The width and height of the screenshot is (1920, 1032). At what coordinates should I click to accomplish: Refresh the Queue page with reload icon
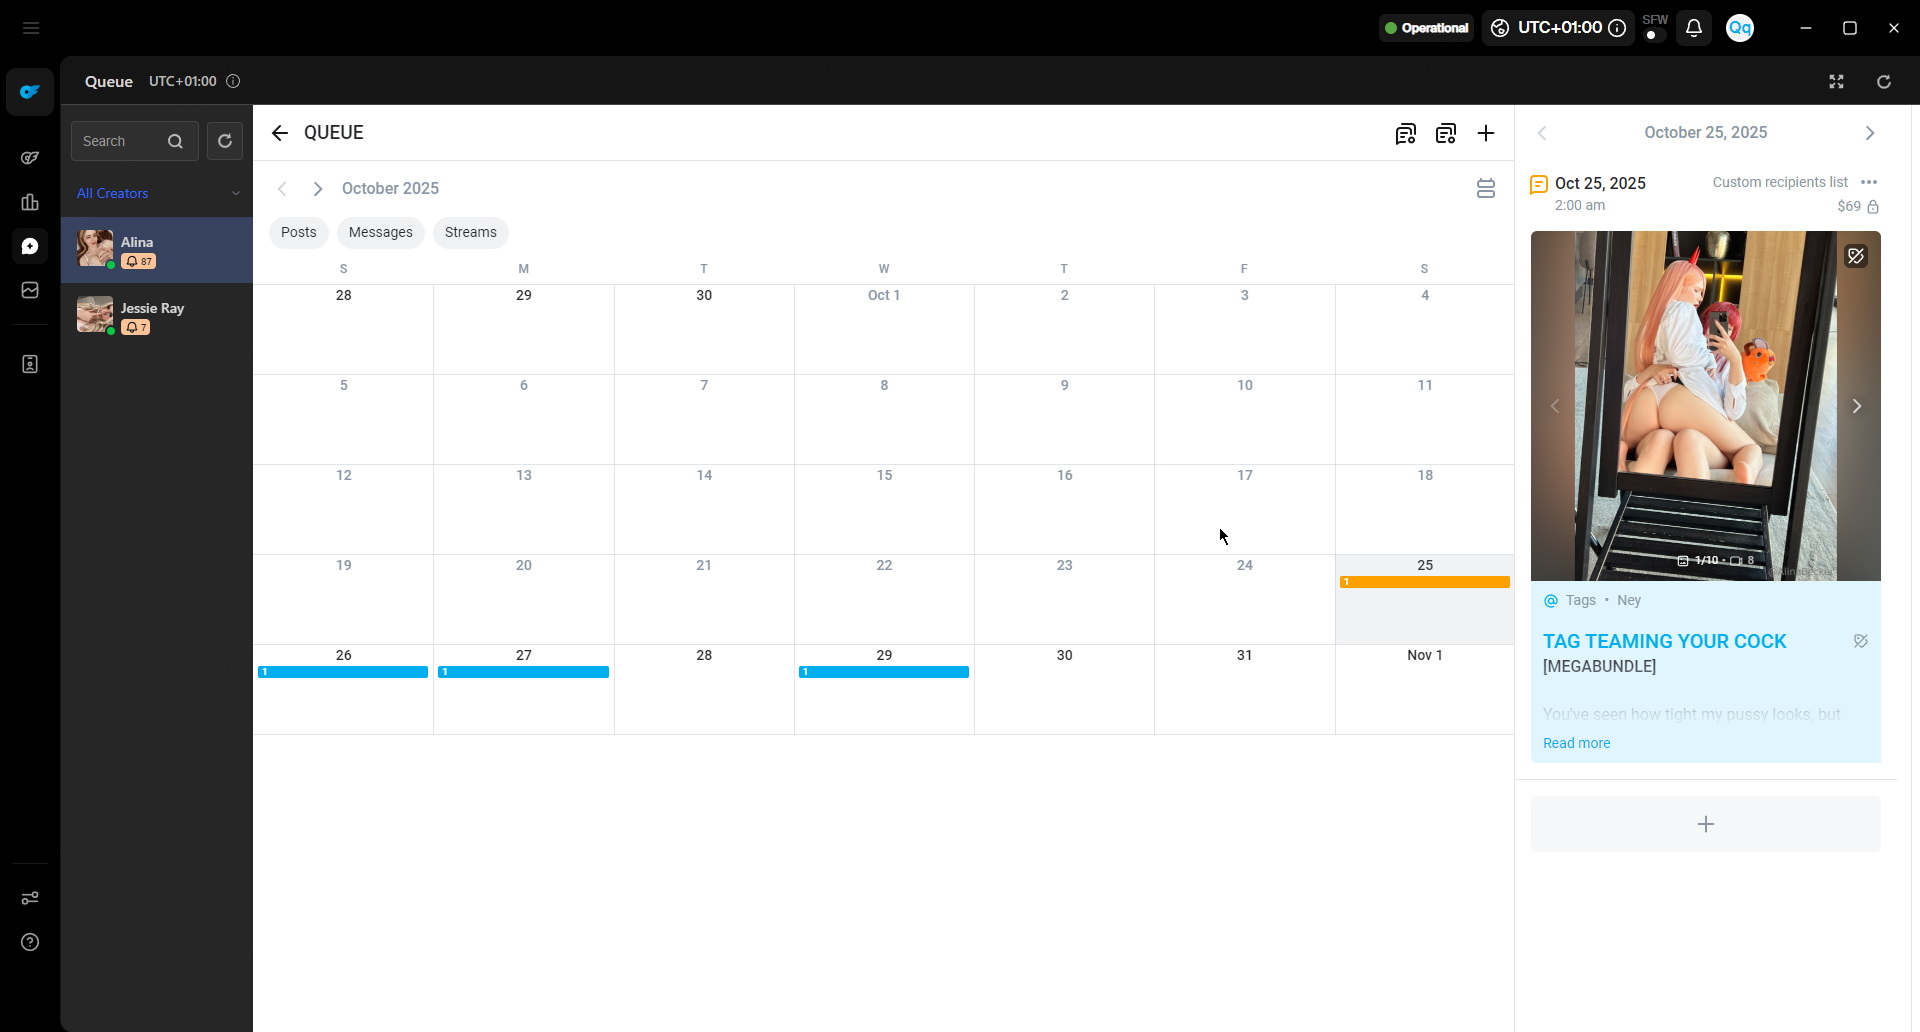[1884, 82]
